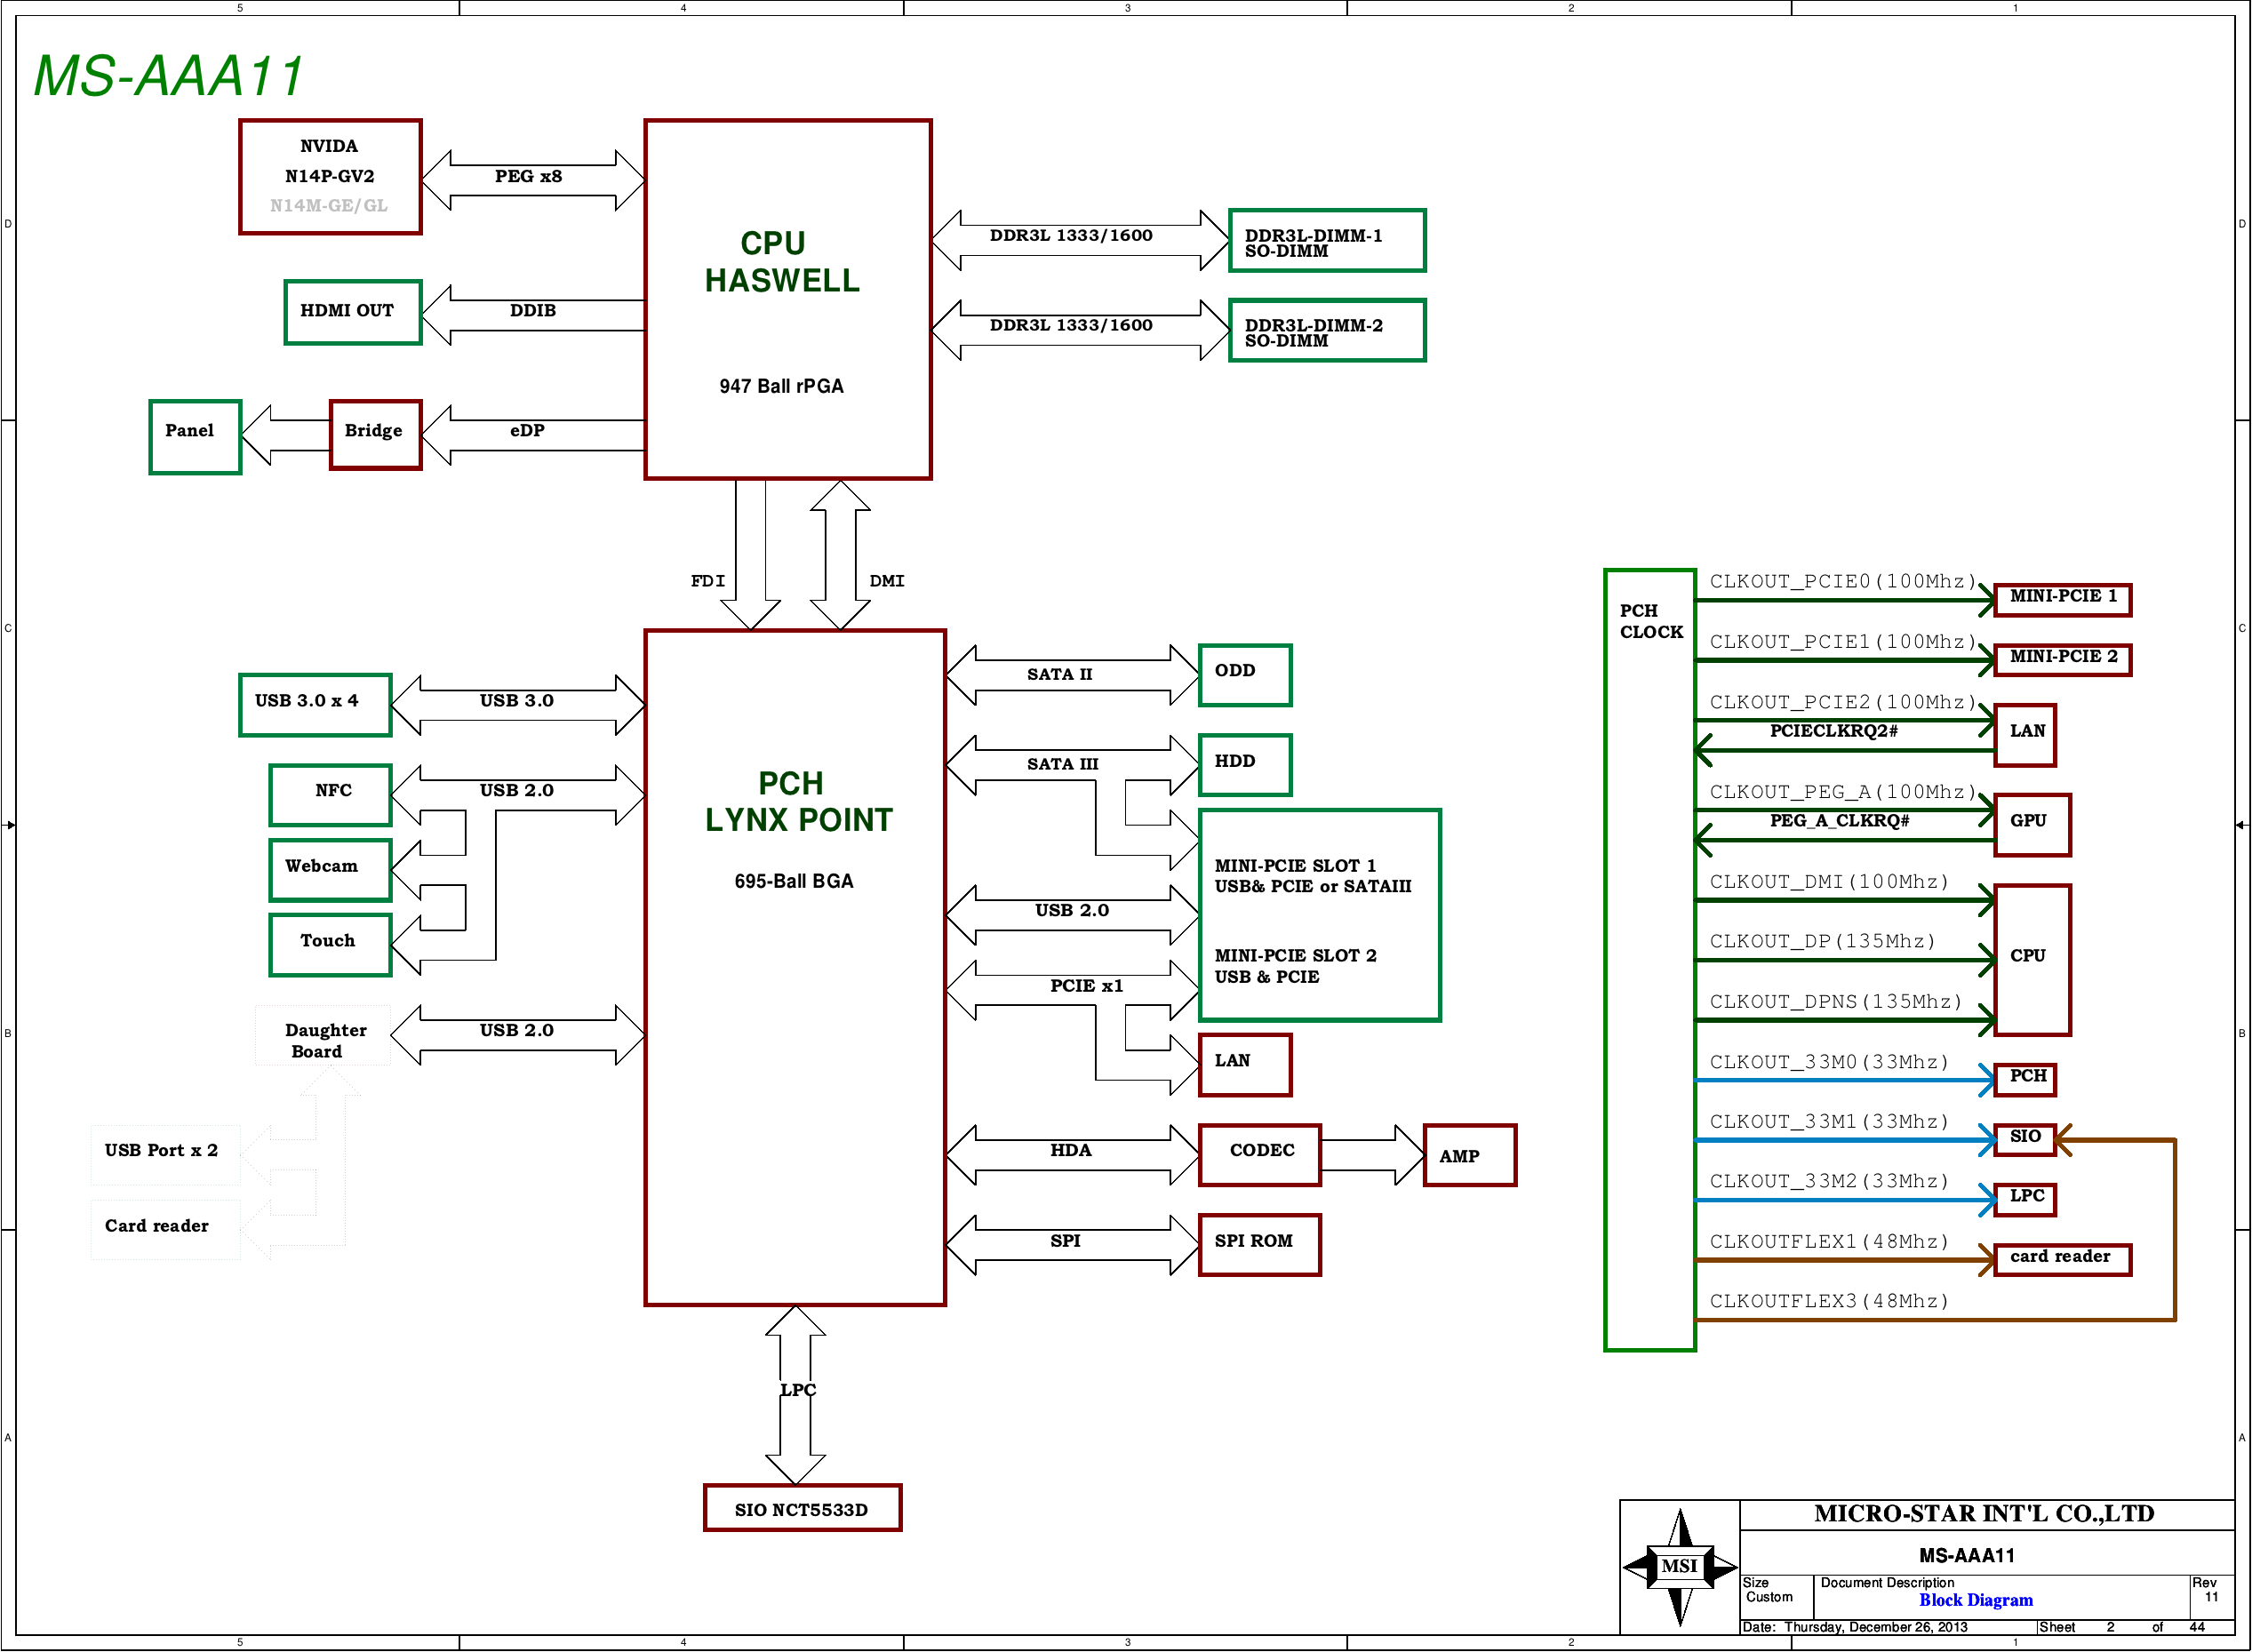Click the SIO NCT5533D box

(802, 1509)
